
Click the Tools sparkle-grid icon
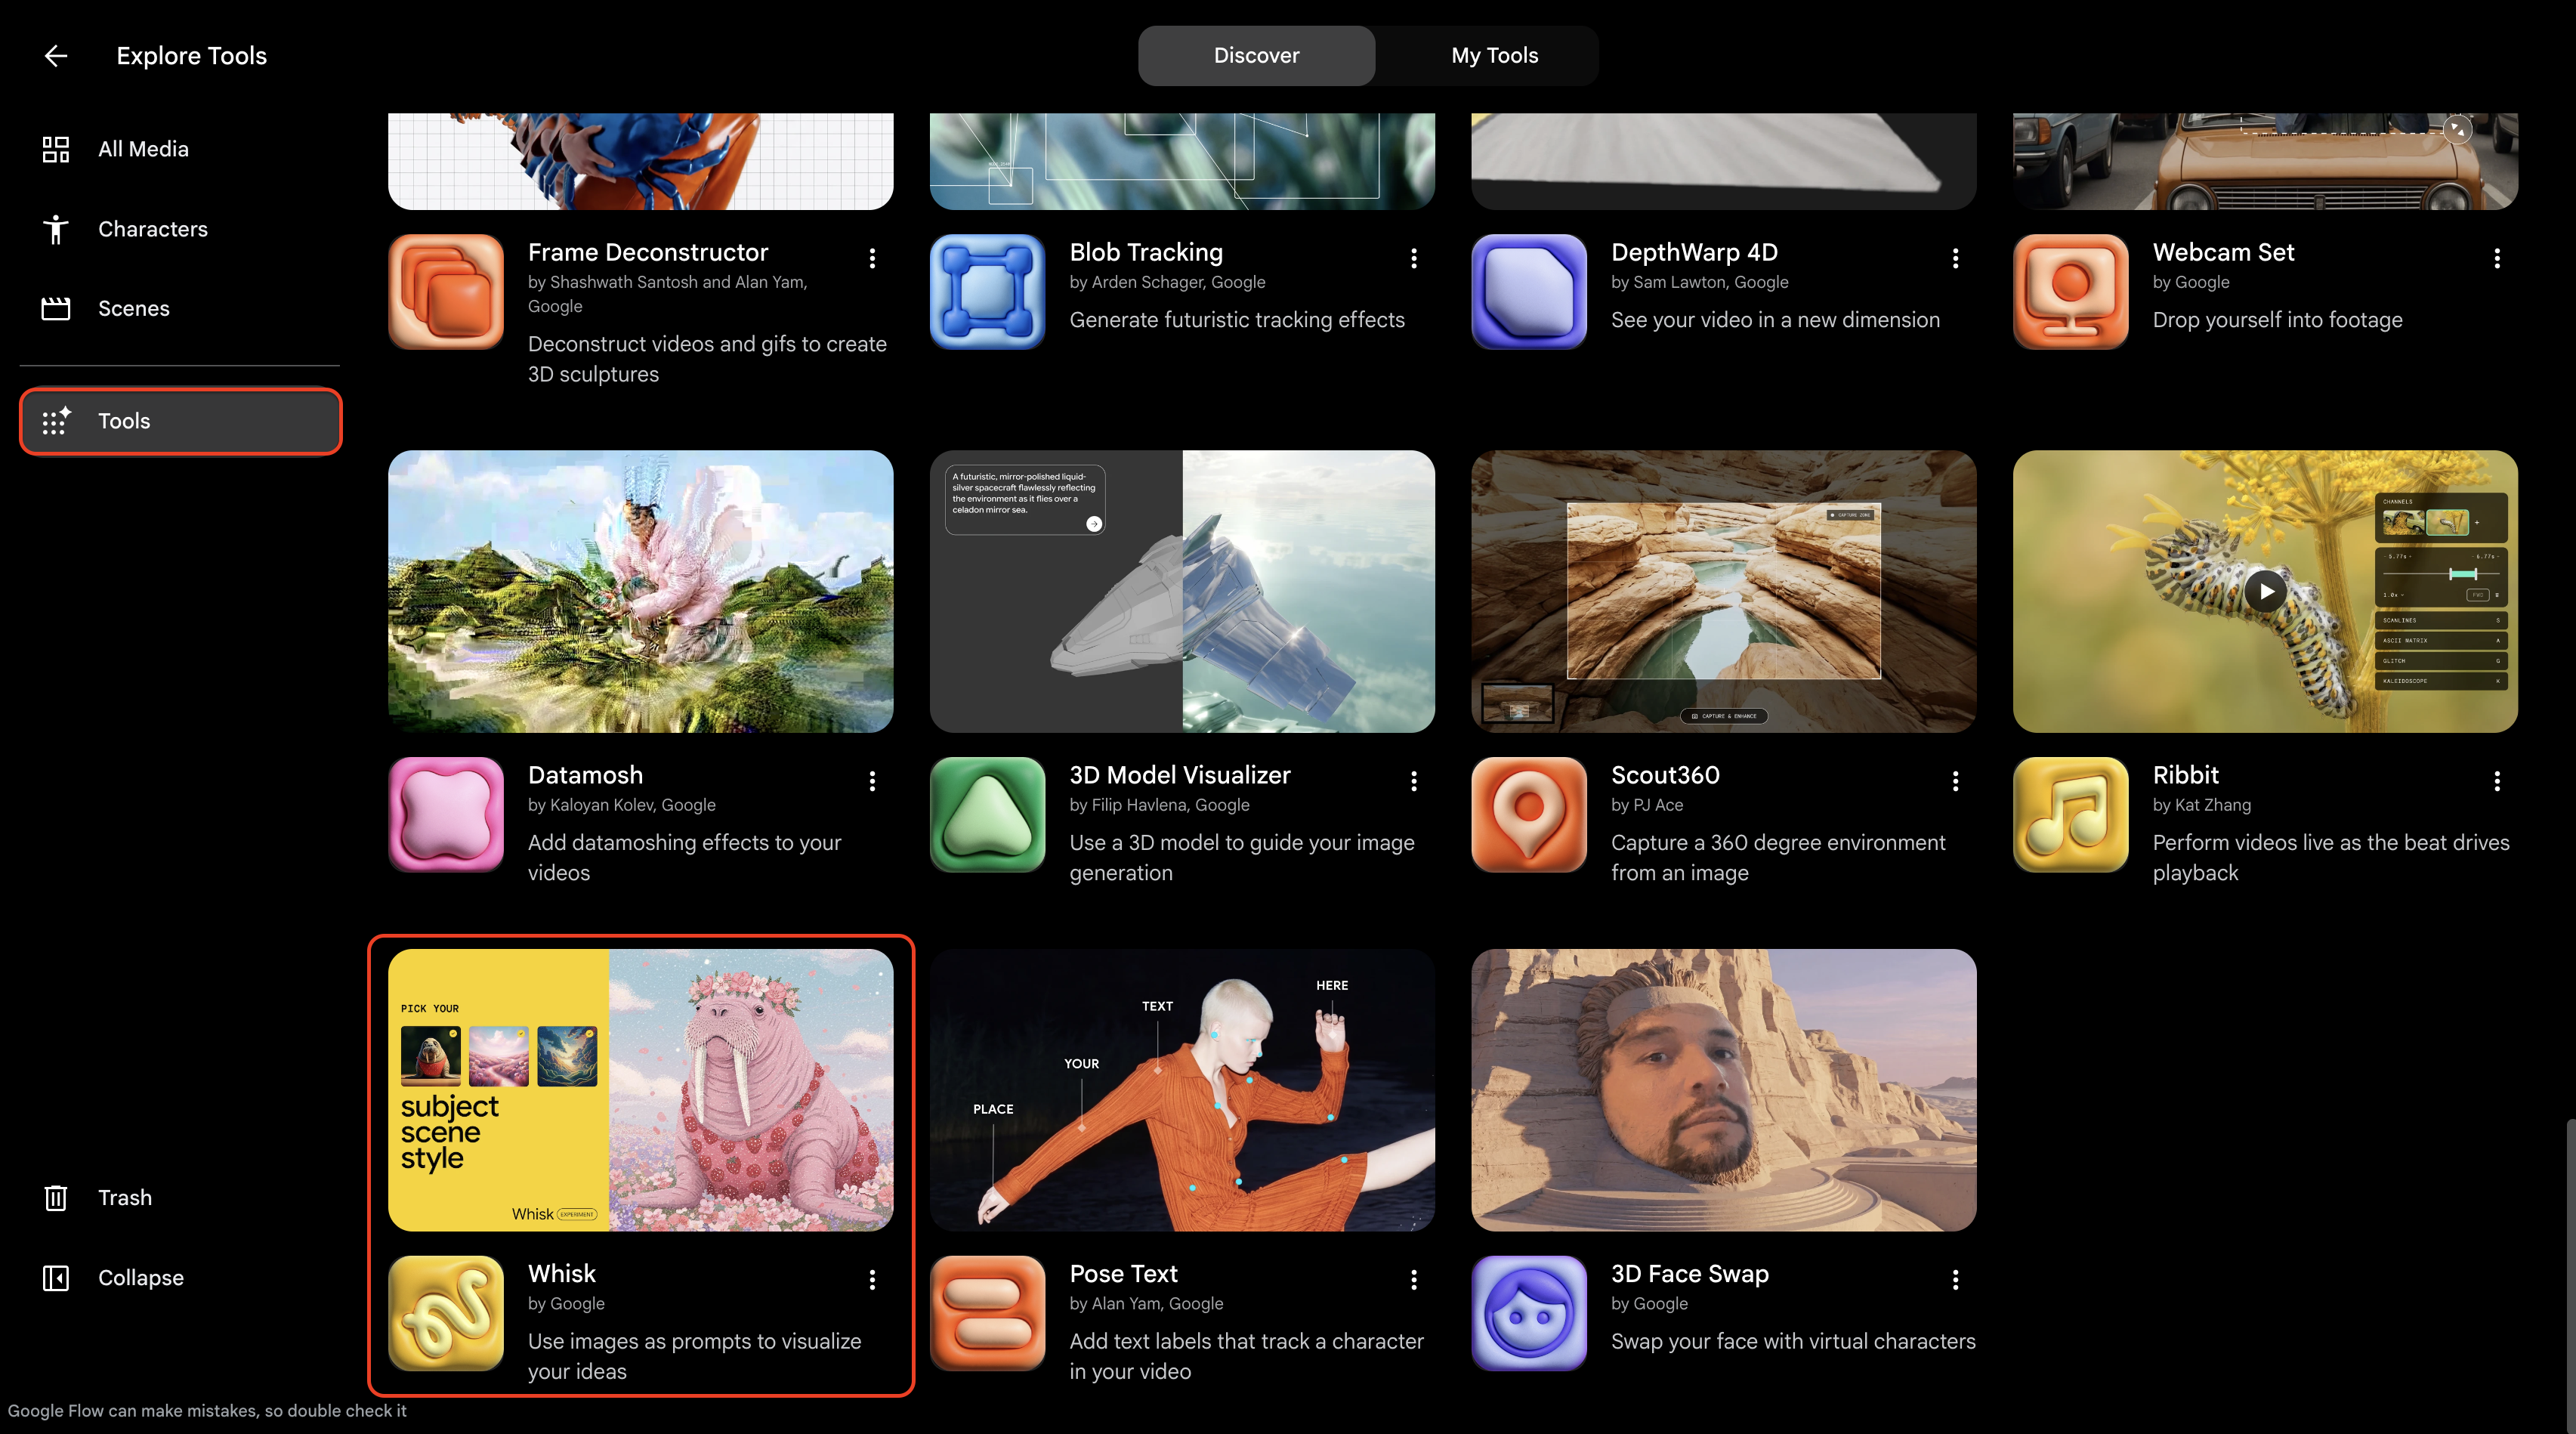pos(56,421)
